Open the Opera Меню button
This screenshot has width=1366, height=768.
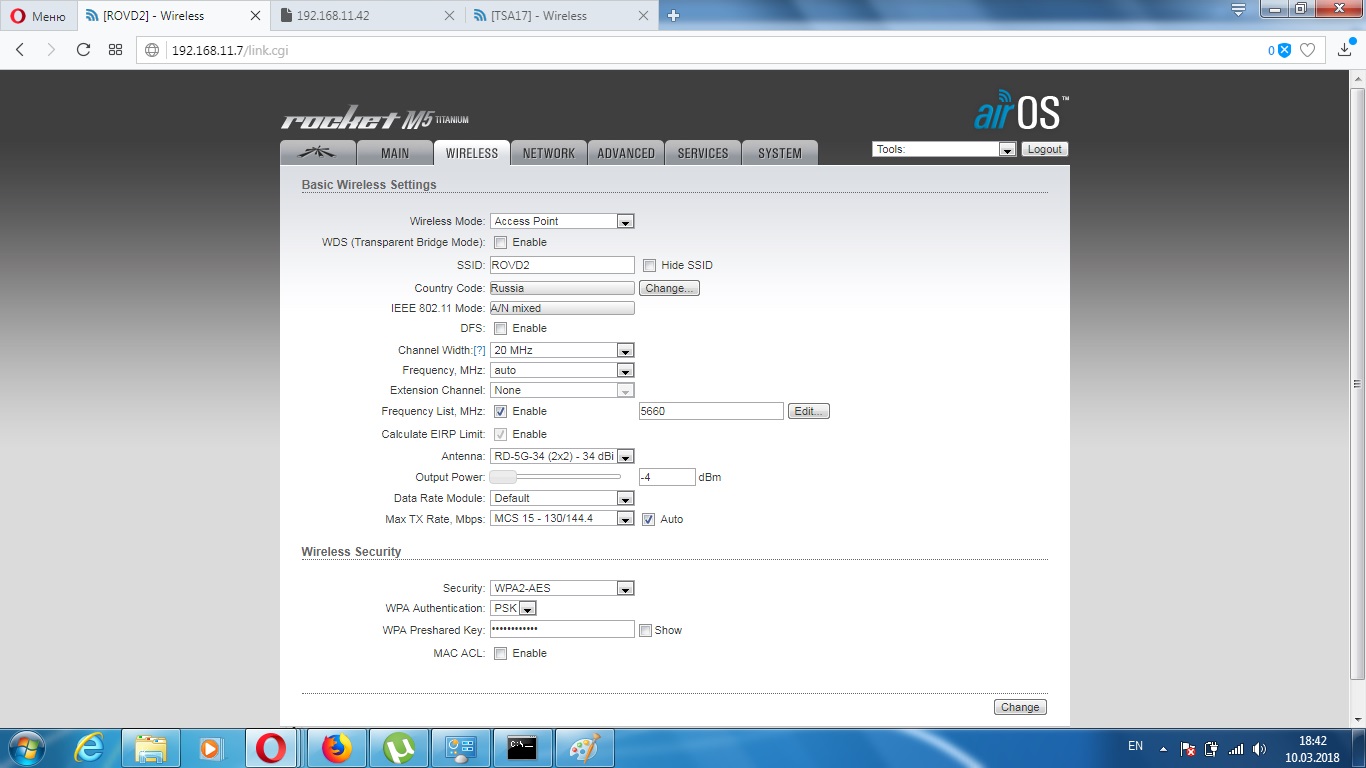(38, 15)
